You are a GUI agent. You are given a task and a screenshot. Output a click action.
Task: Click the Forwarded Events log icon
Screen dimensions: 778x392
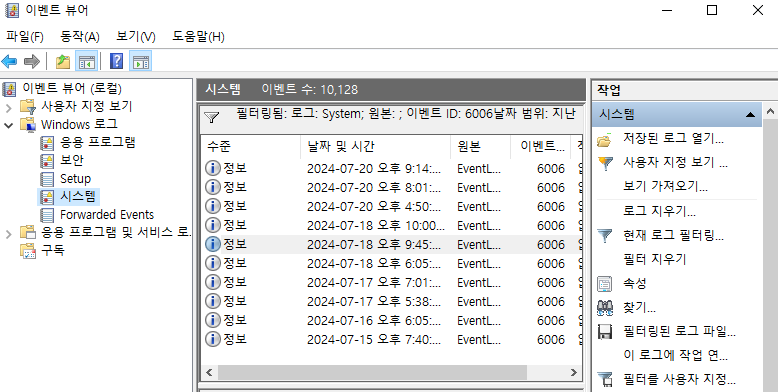click(x=47, y=215)
